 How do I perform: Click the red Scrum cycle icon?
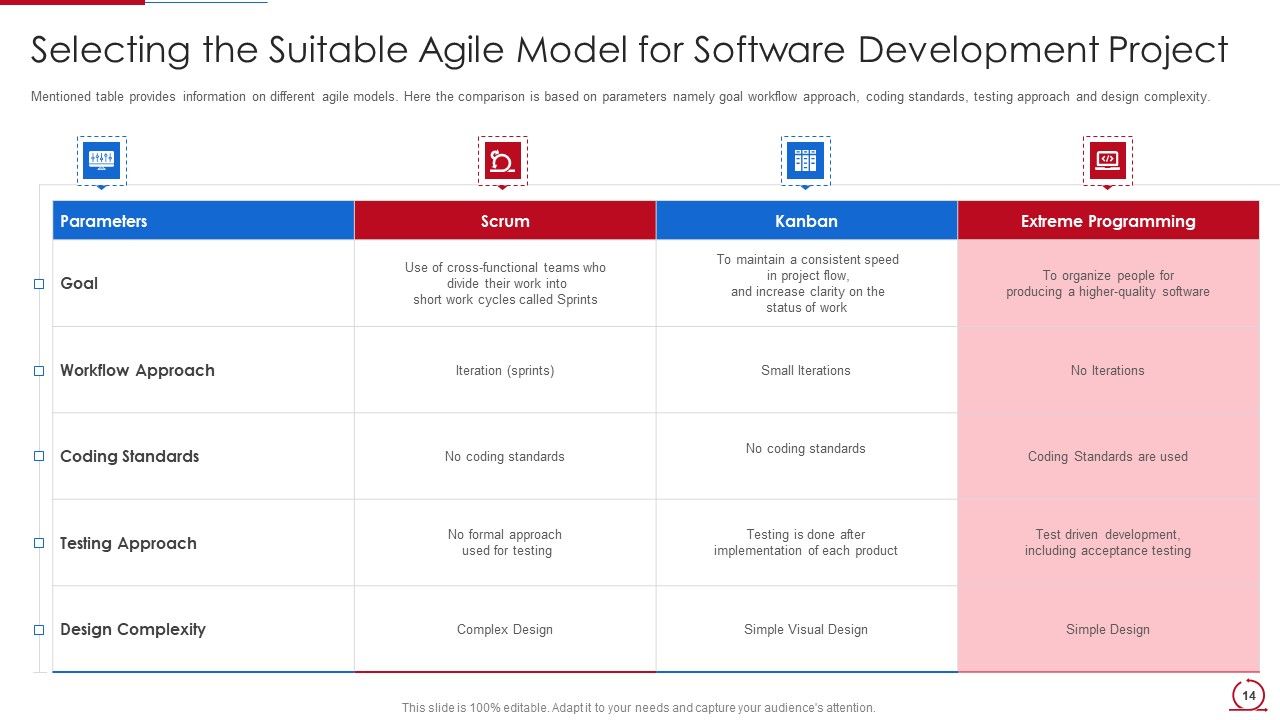503,161
